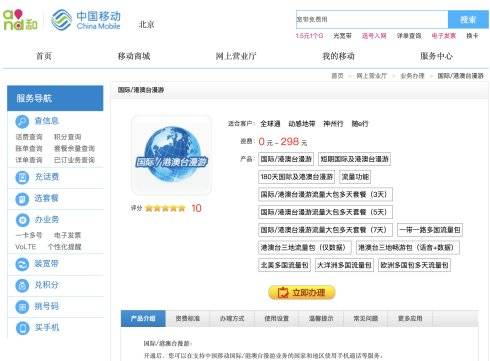Click the blue 搜索 button
The width and height of the screenshot is (490, 361).
468,20
